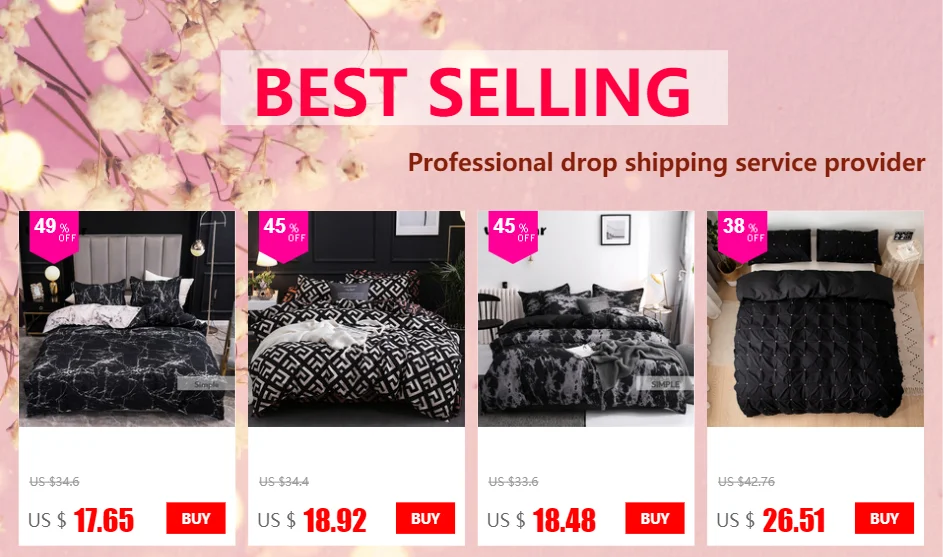
Task: Click the BEST SELLING banner title
Action: pos(473,91)
